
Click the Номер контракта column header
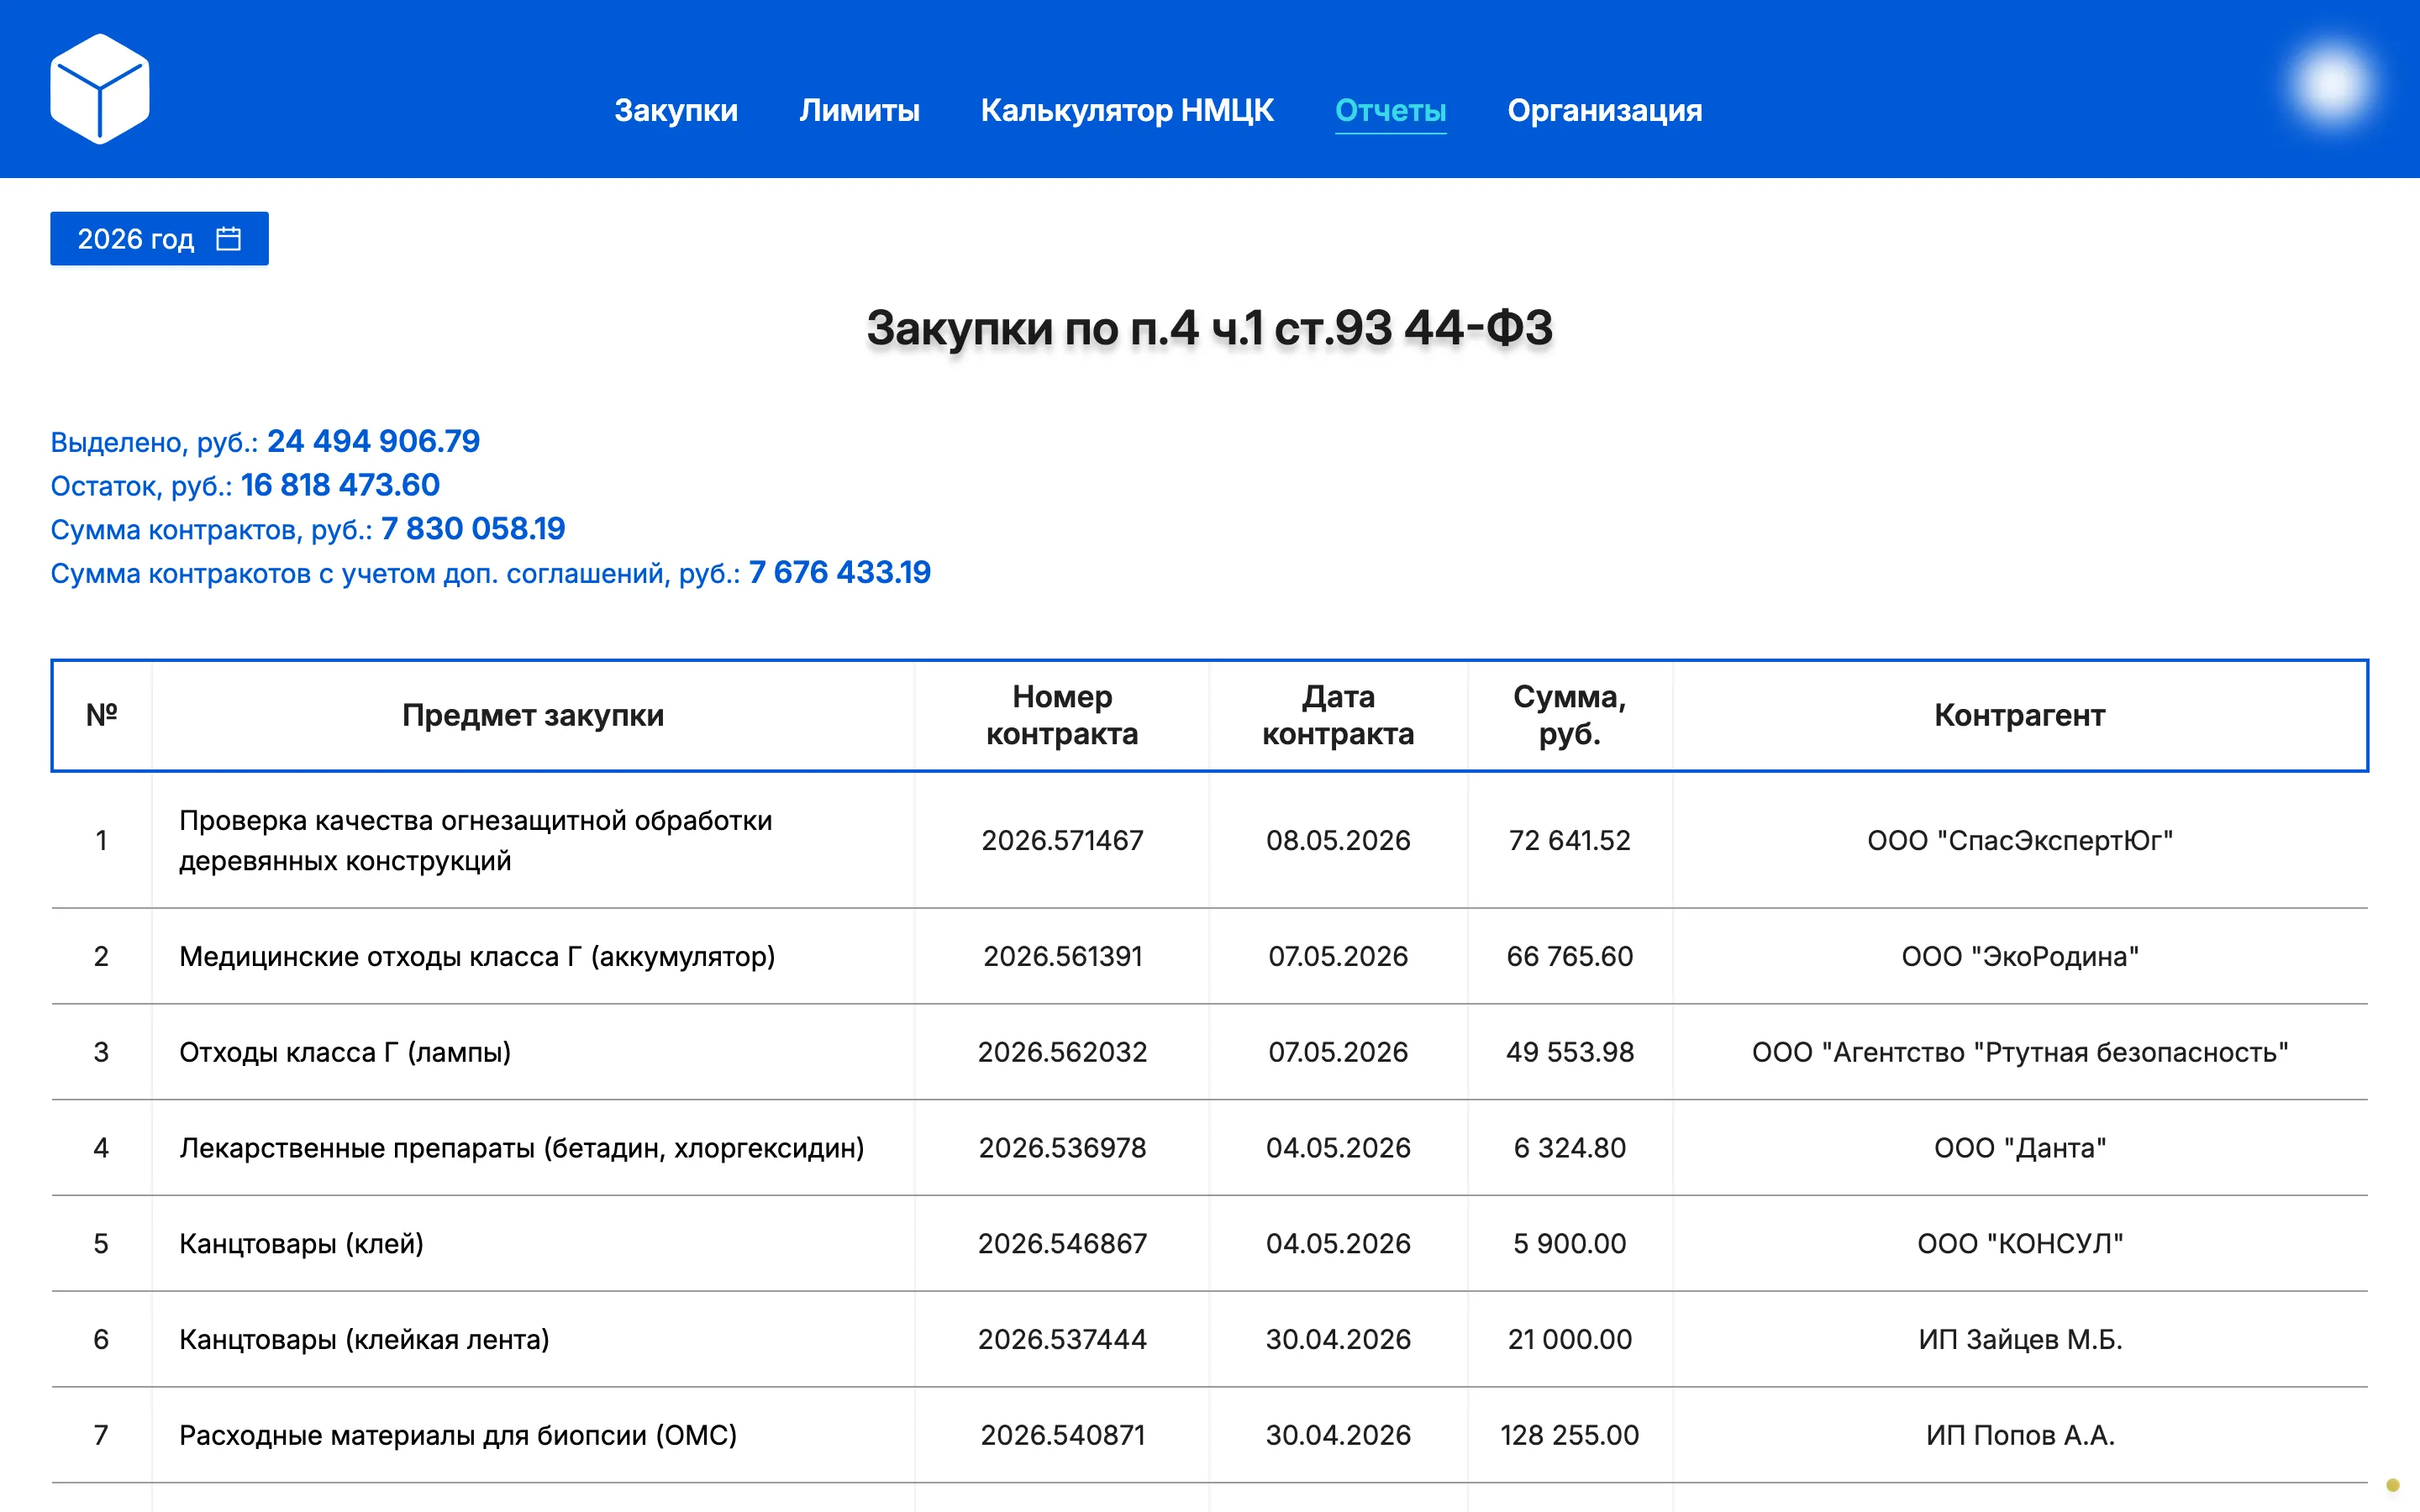coord(1062,715)
